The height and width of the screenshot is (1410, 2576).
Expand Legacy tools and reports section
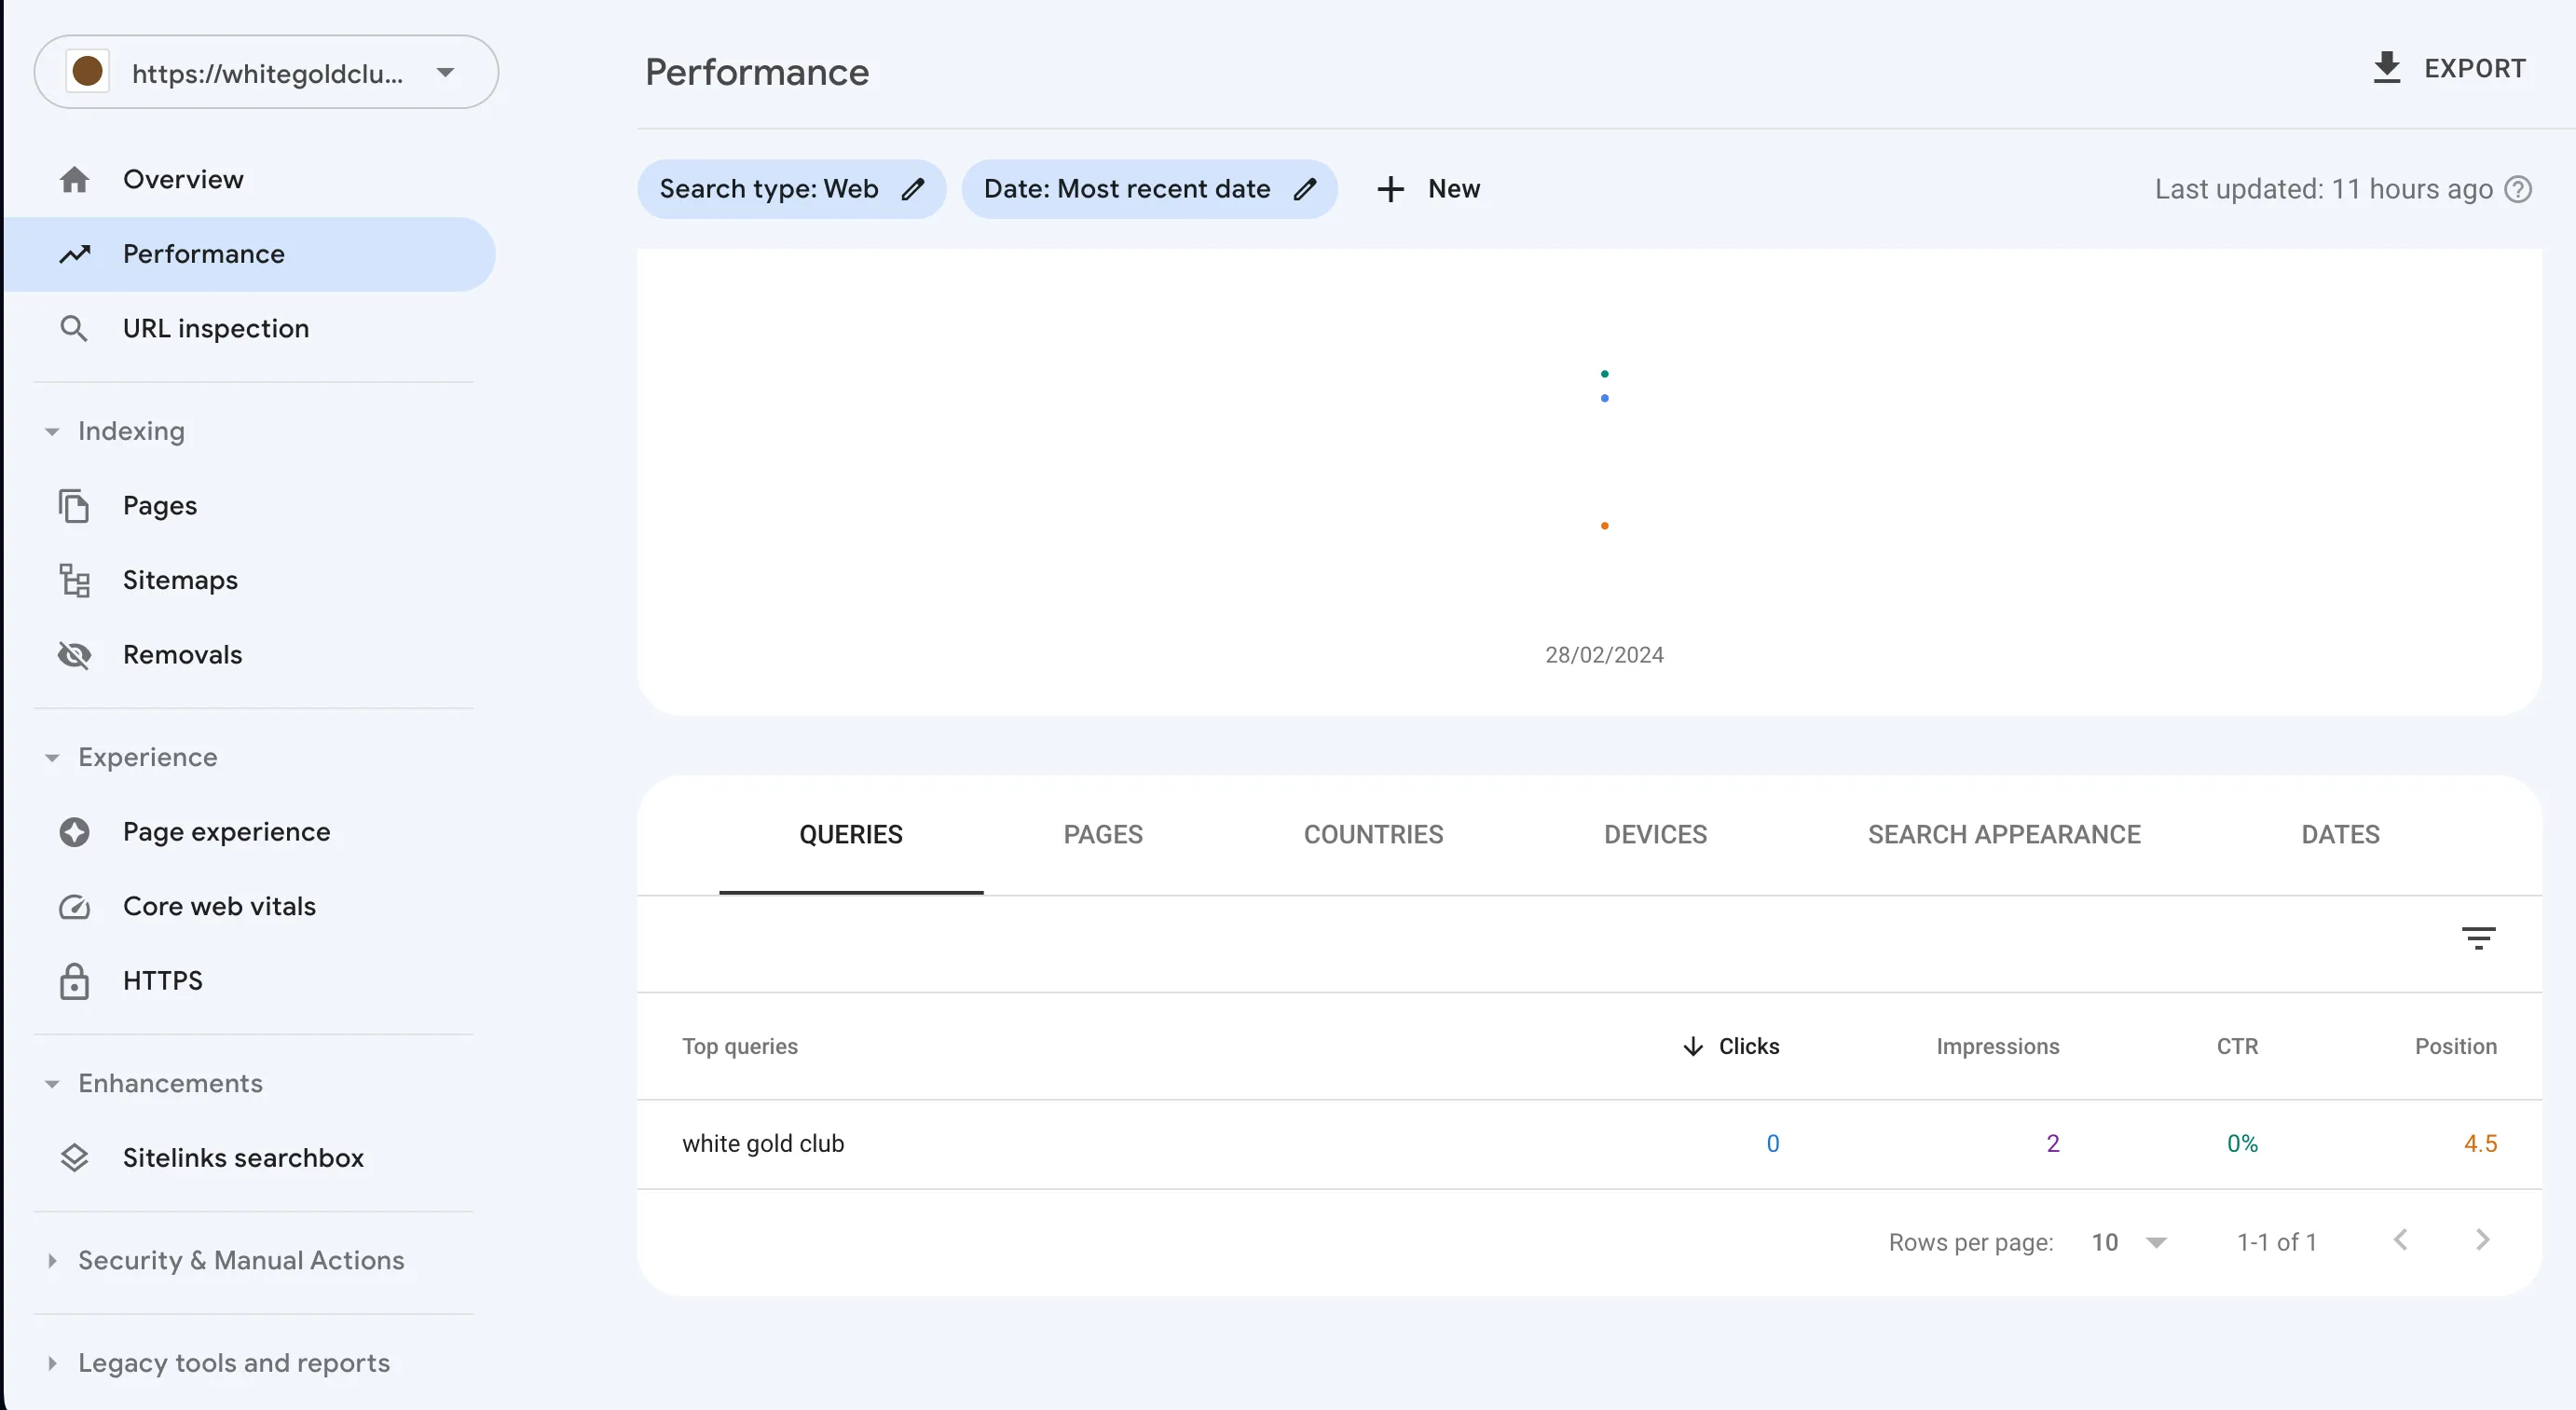click(52, 1363)
